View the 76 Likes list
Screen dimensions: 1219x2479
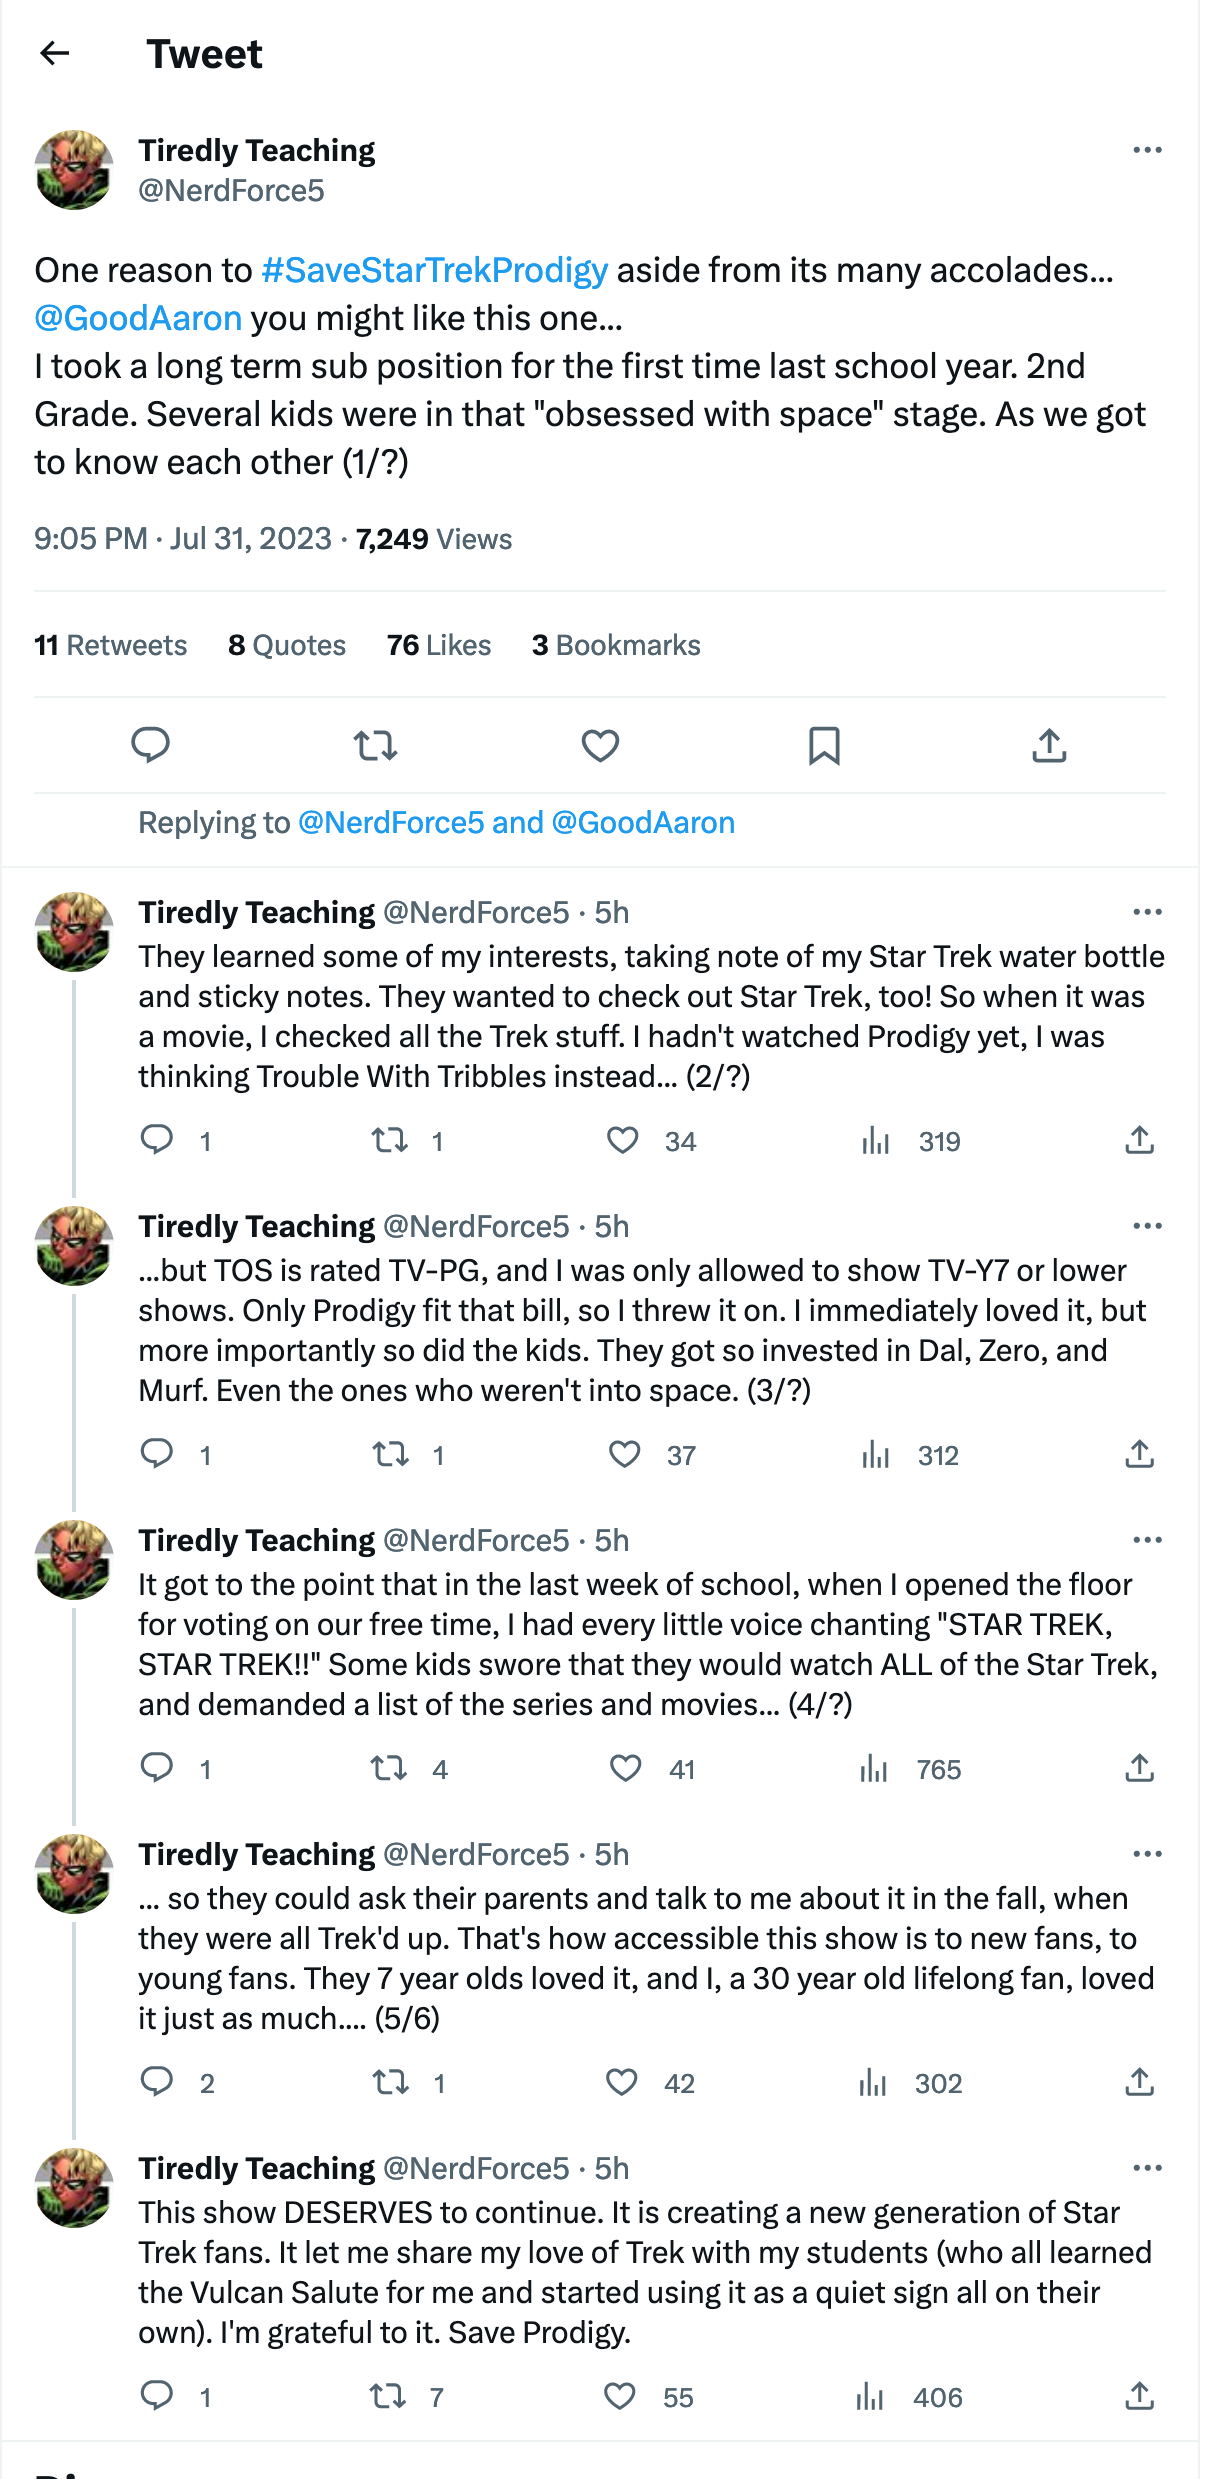tap(439, 645)
